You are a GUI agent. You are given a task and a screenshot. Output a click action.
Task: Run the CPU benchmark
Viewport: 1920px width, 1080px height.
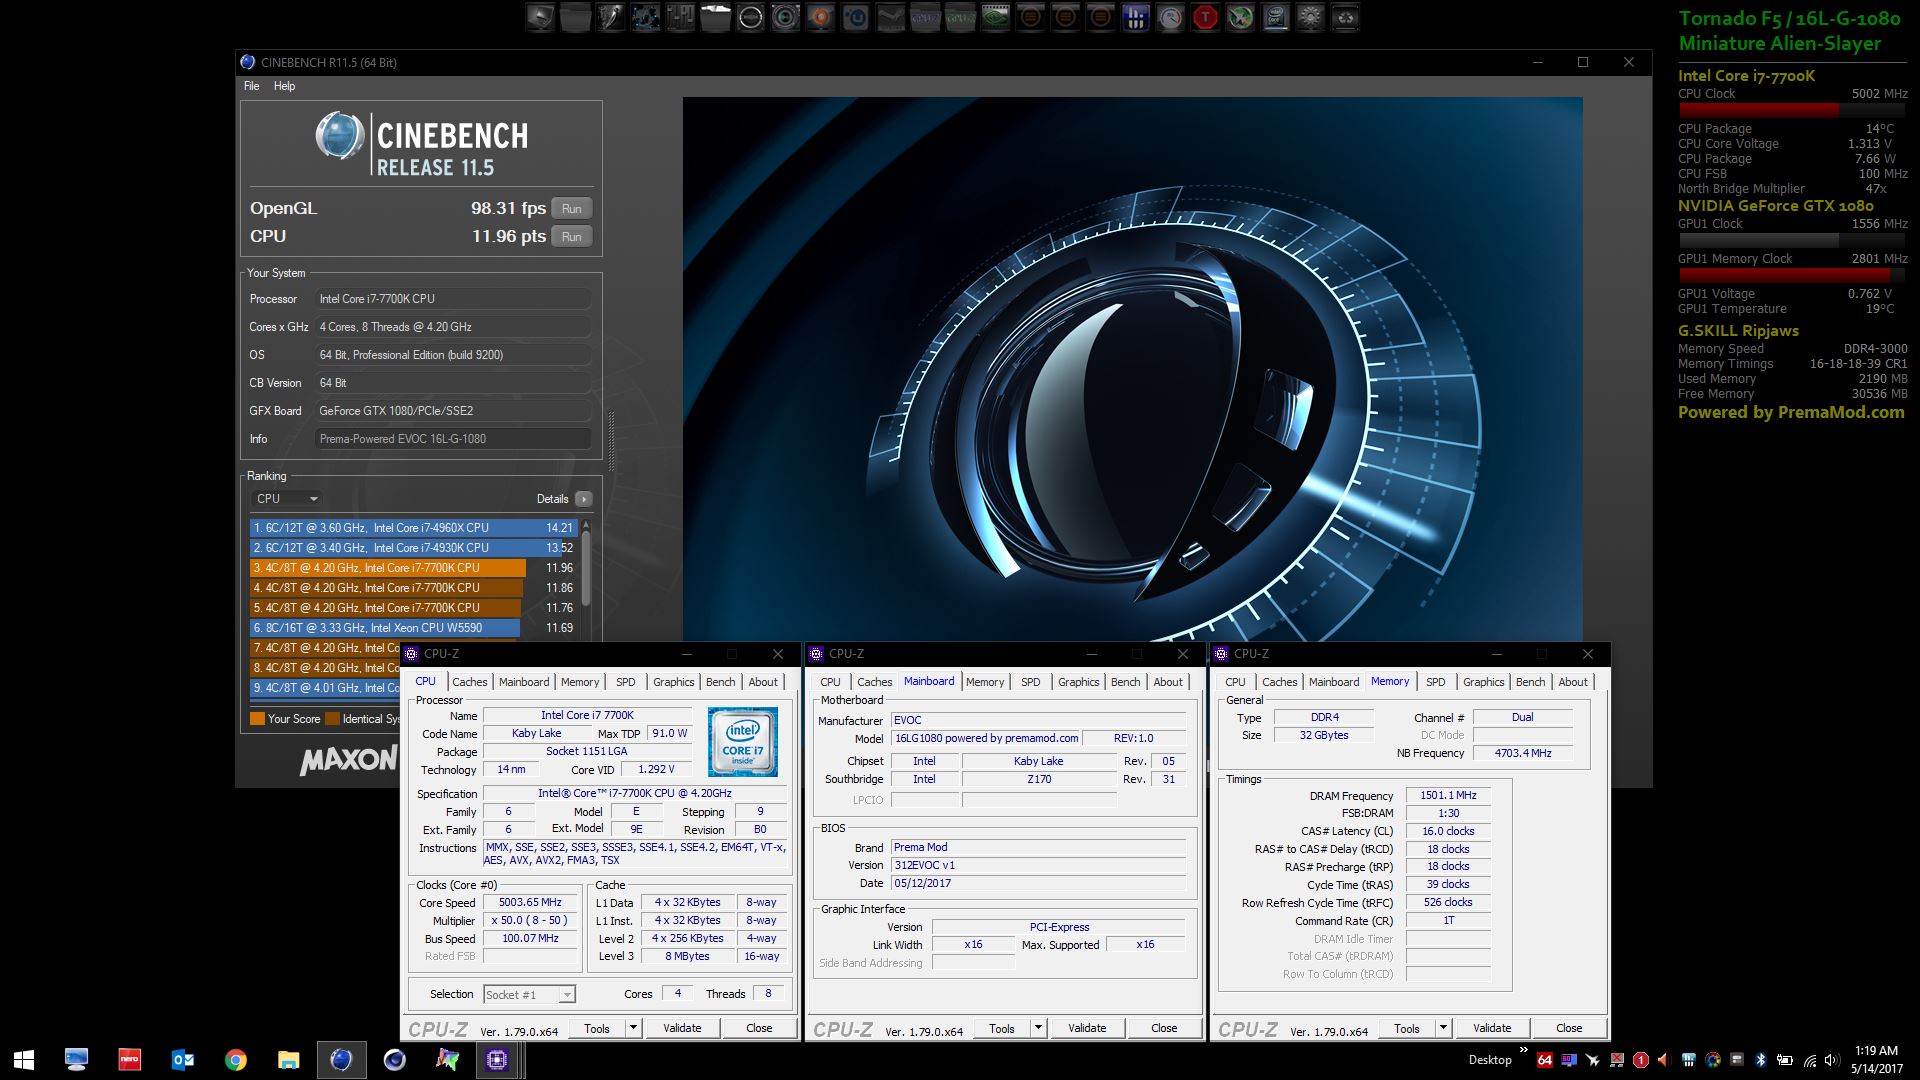tap(572, 237)
